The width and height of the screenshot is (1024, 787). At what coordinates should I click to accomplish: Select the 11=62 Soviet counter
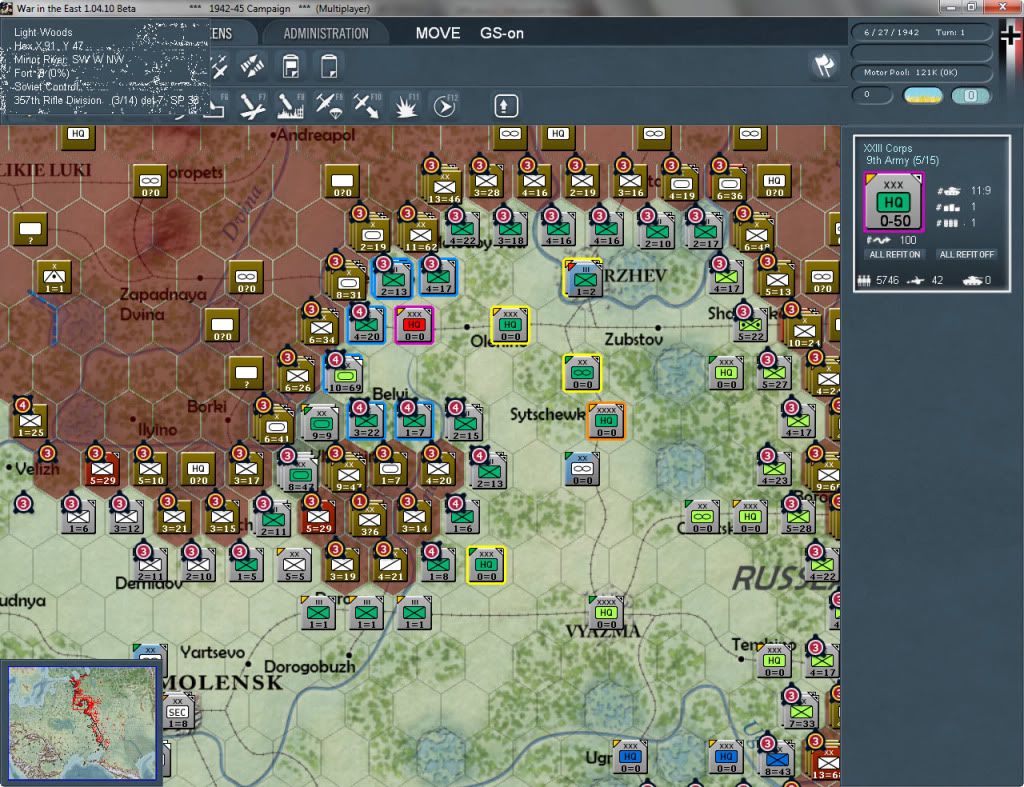(420, 234)
